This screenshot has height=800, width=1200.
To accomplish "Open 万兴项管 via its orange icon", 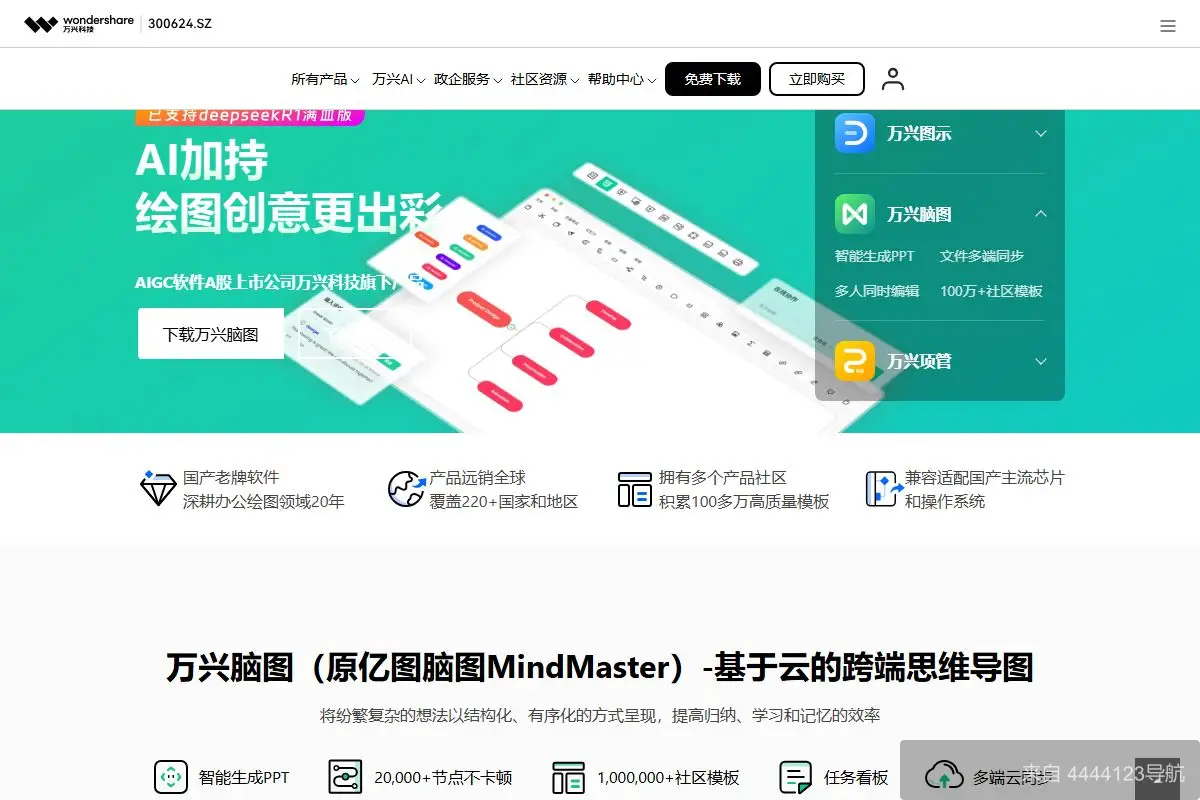I will click(853, 361).
